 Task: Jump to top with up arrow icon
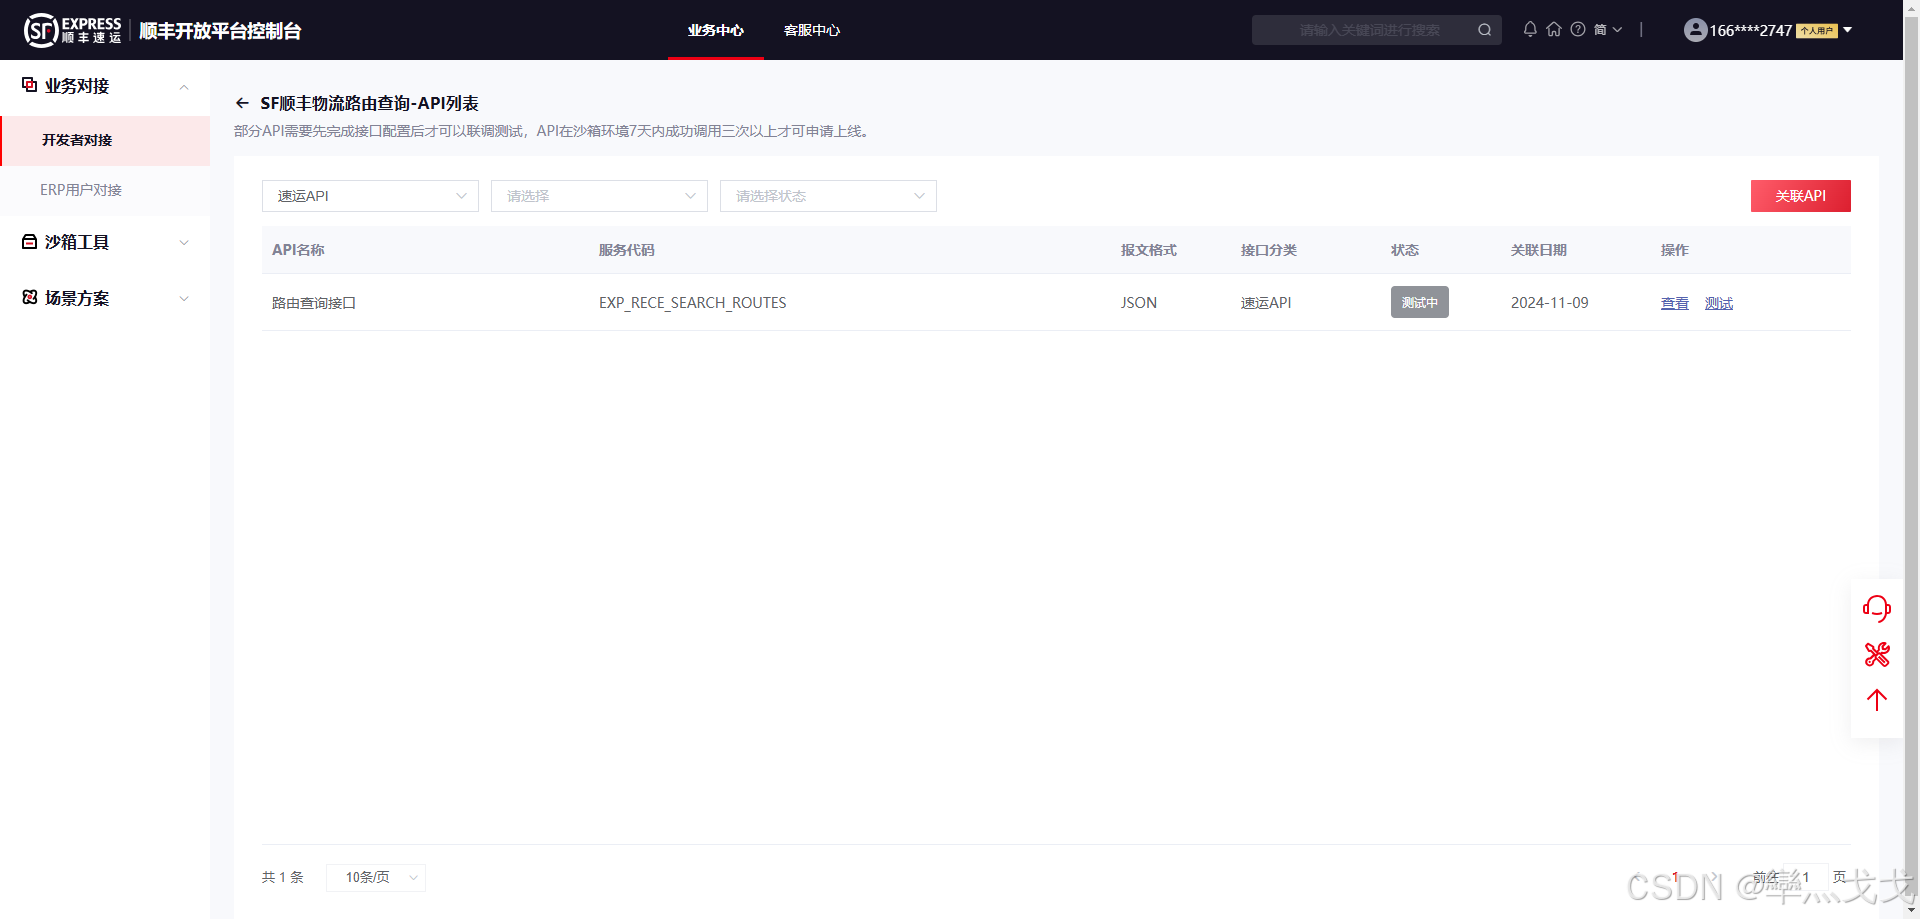coord(1877,700)
